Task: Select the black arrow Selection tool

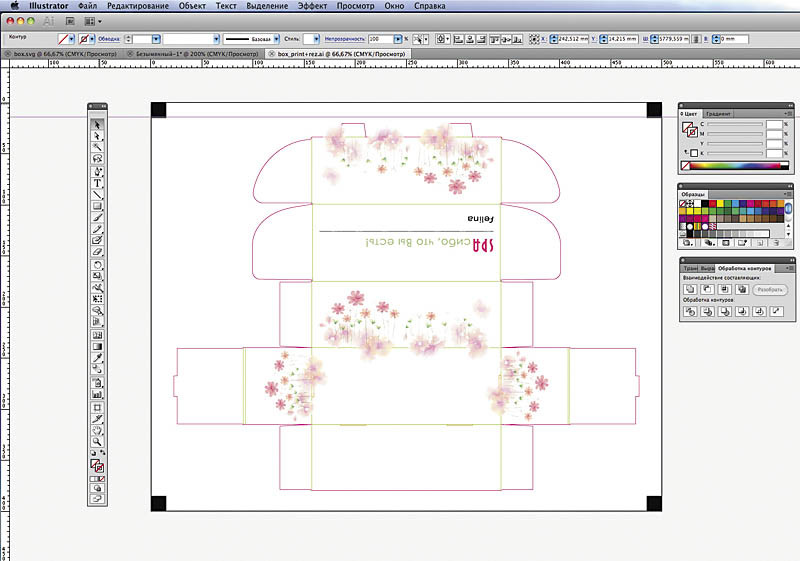Action: [98, 124]
